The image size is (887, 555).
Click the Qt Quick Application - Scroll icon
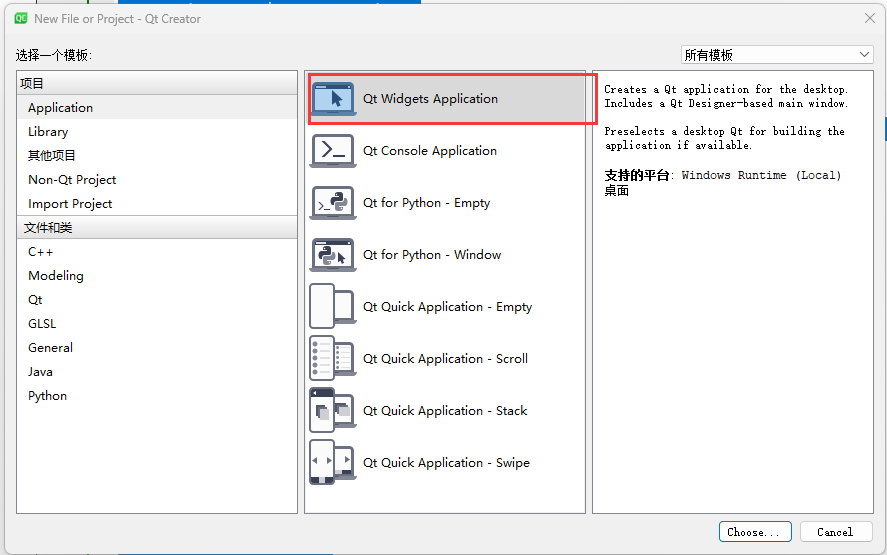[333, 359]
